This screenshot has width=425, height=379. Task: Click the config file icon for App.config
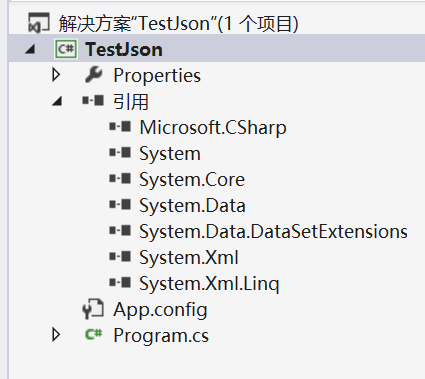tap(93, 309)
